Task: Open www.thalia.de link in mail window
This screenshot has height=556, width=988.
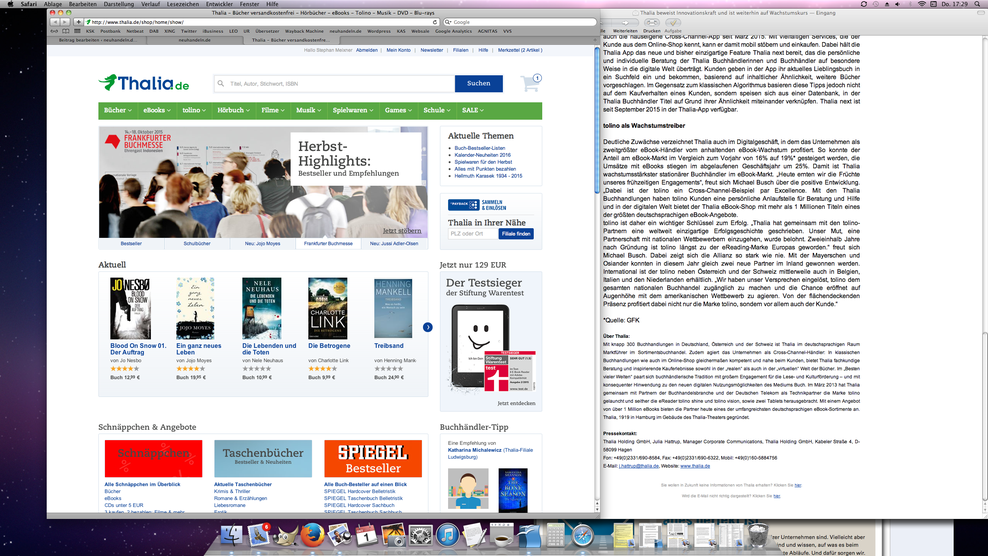Action: (x=695, y=466)
